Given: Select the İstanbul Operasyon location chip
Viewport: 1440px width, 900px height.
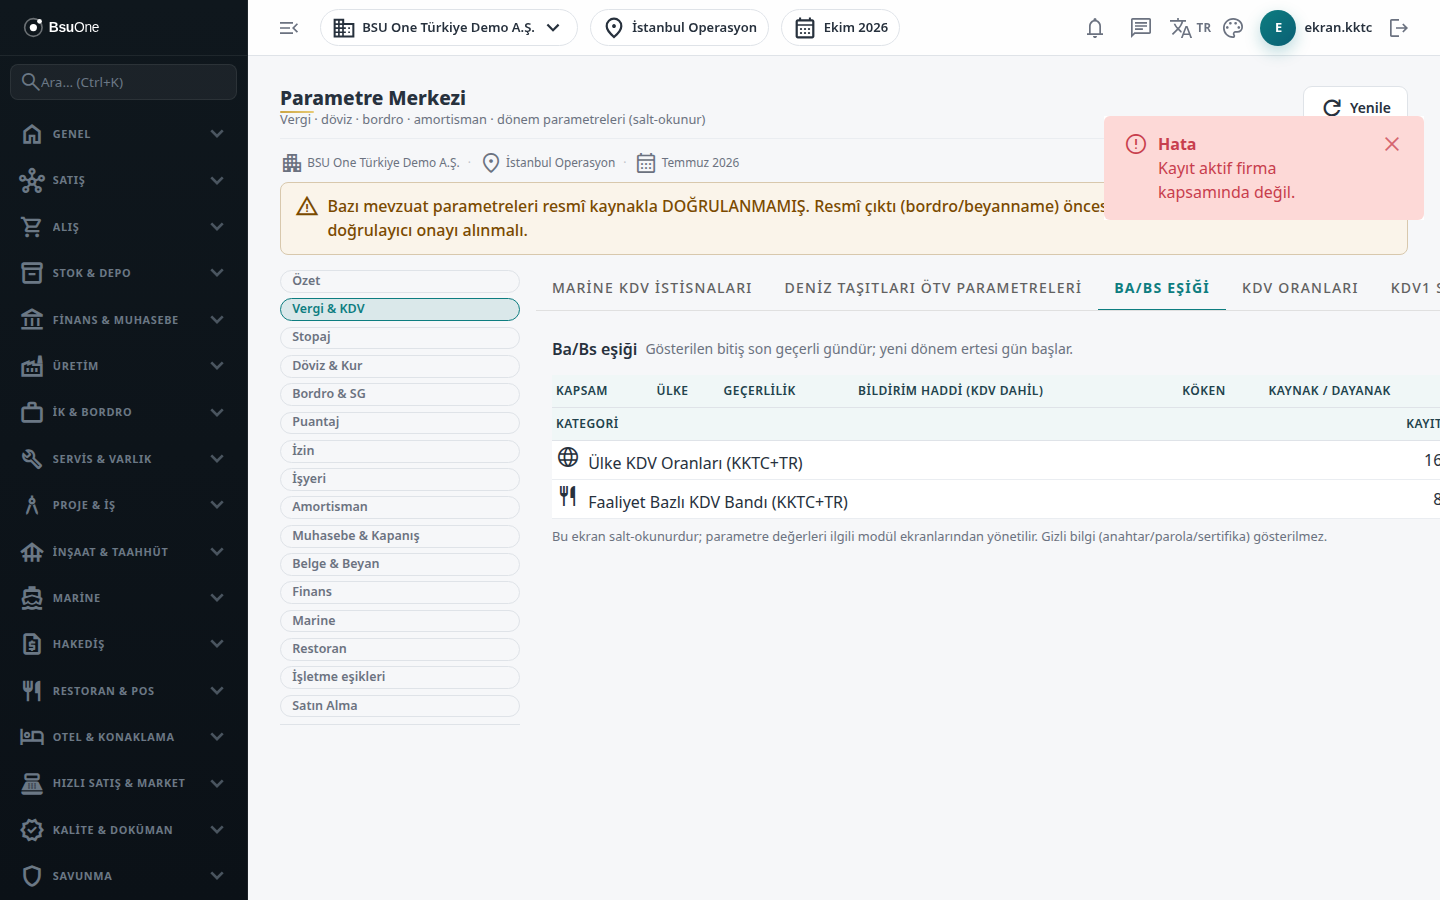Looking at the screenshot, I should 680,28.
